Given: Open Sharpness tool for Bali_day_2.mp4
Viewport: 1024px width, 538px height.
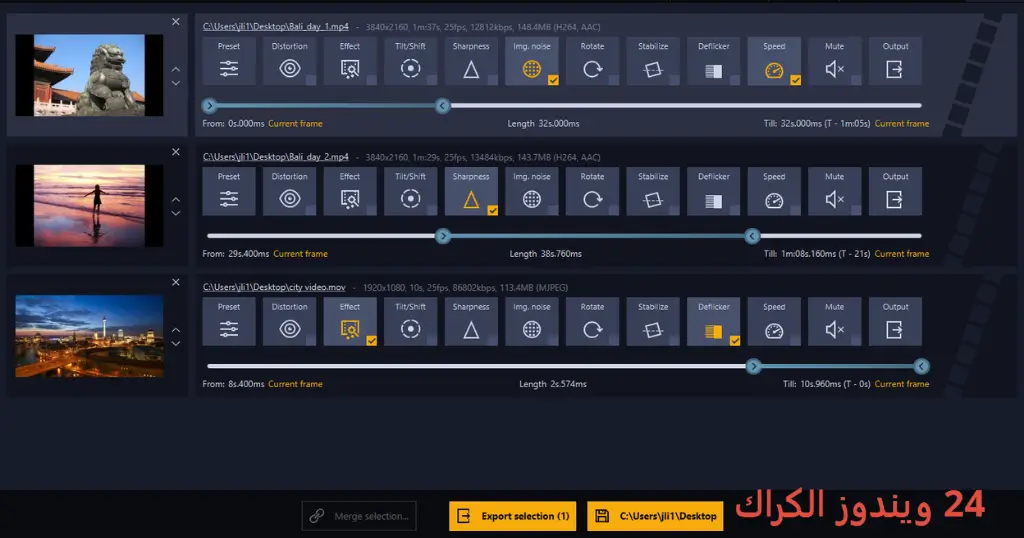Looking at the screenshot, I should [x=471, y=191].
